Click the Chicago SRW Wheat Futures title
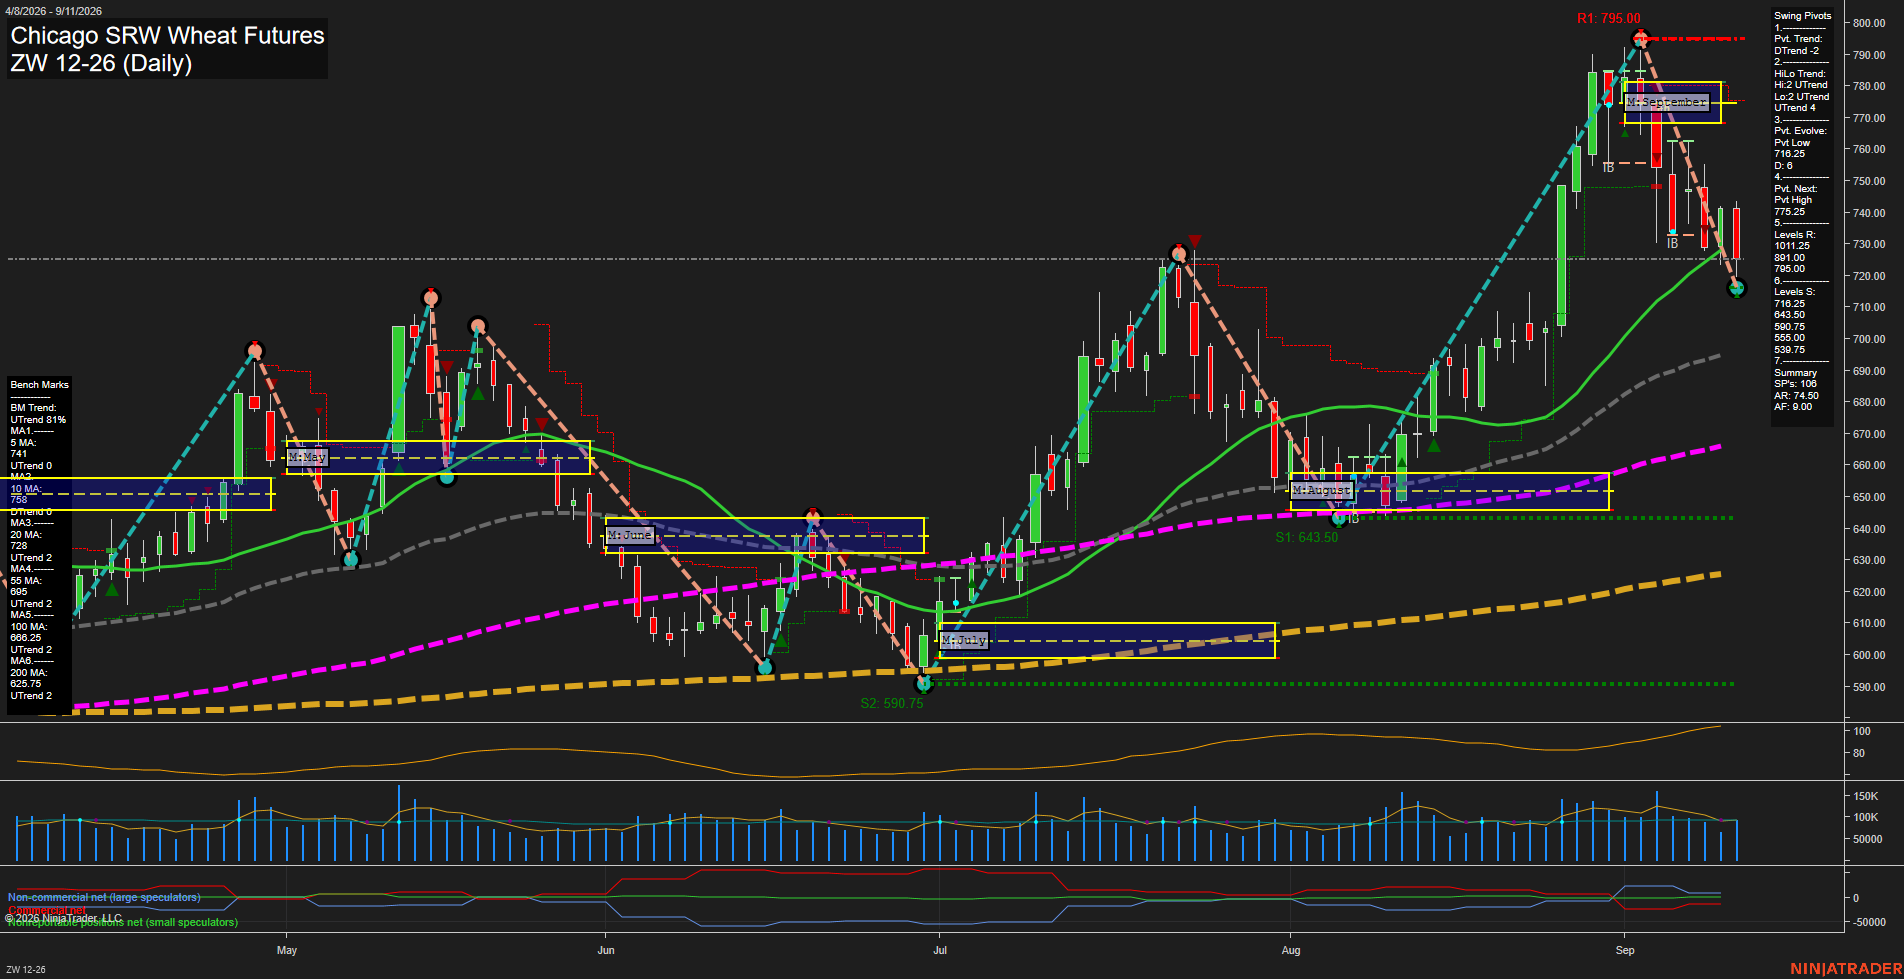This screenshot has height=979, width=1904. [x=167, y=36]
